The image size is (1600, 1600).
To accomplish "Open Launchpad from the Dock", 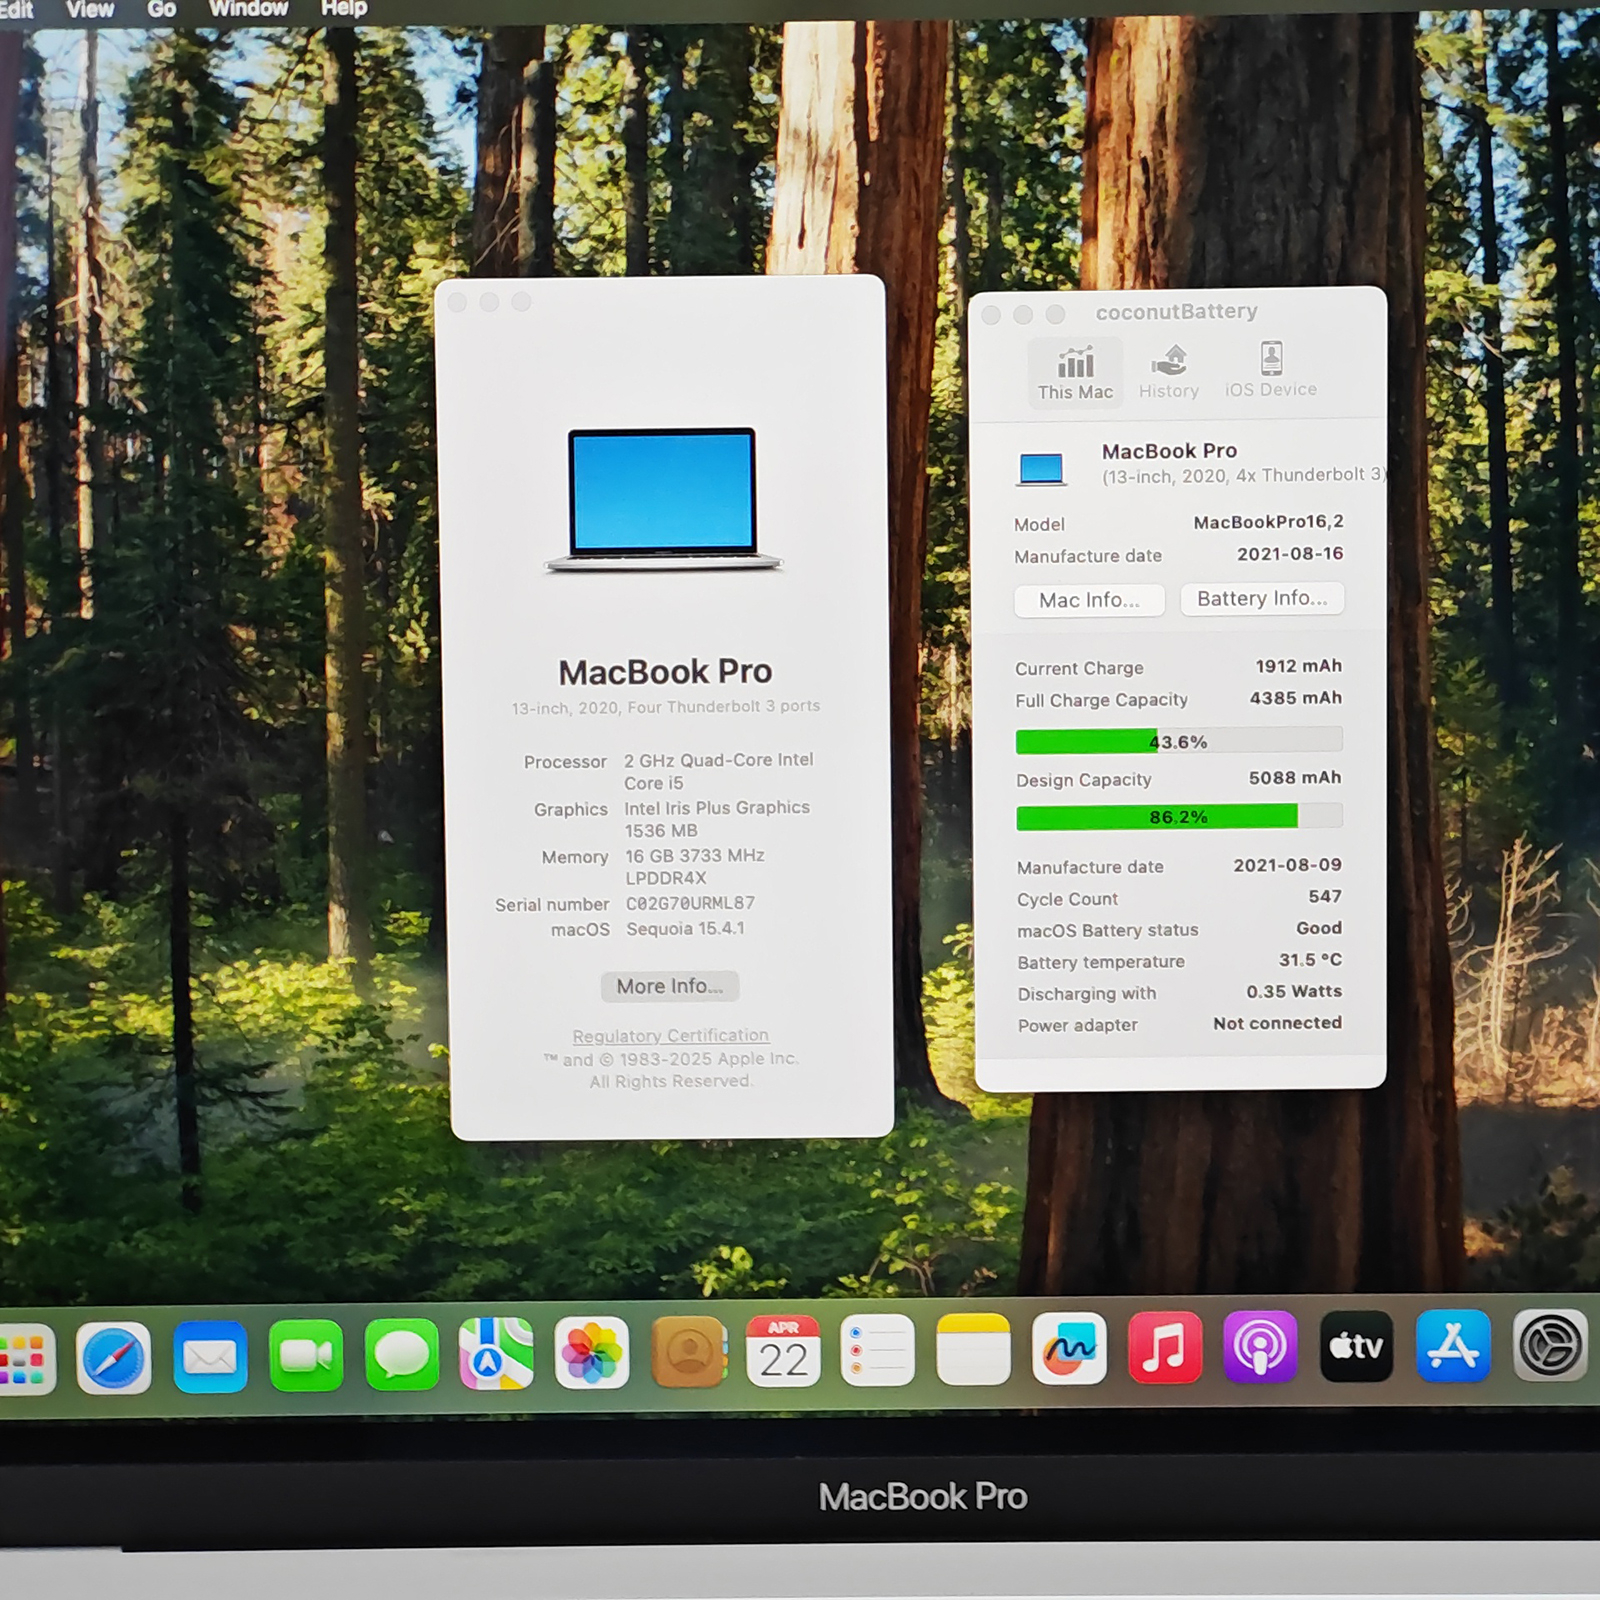I will coord(24,1359).
